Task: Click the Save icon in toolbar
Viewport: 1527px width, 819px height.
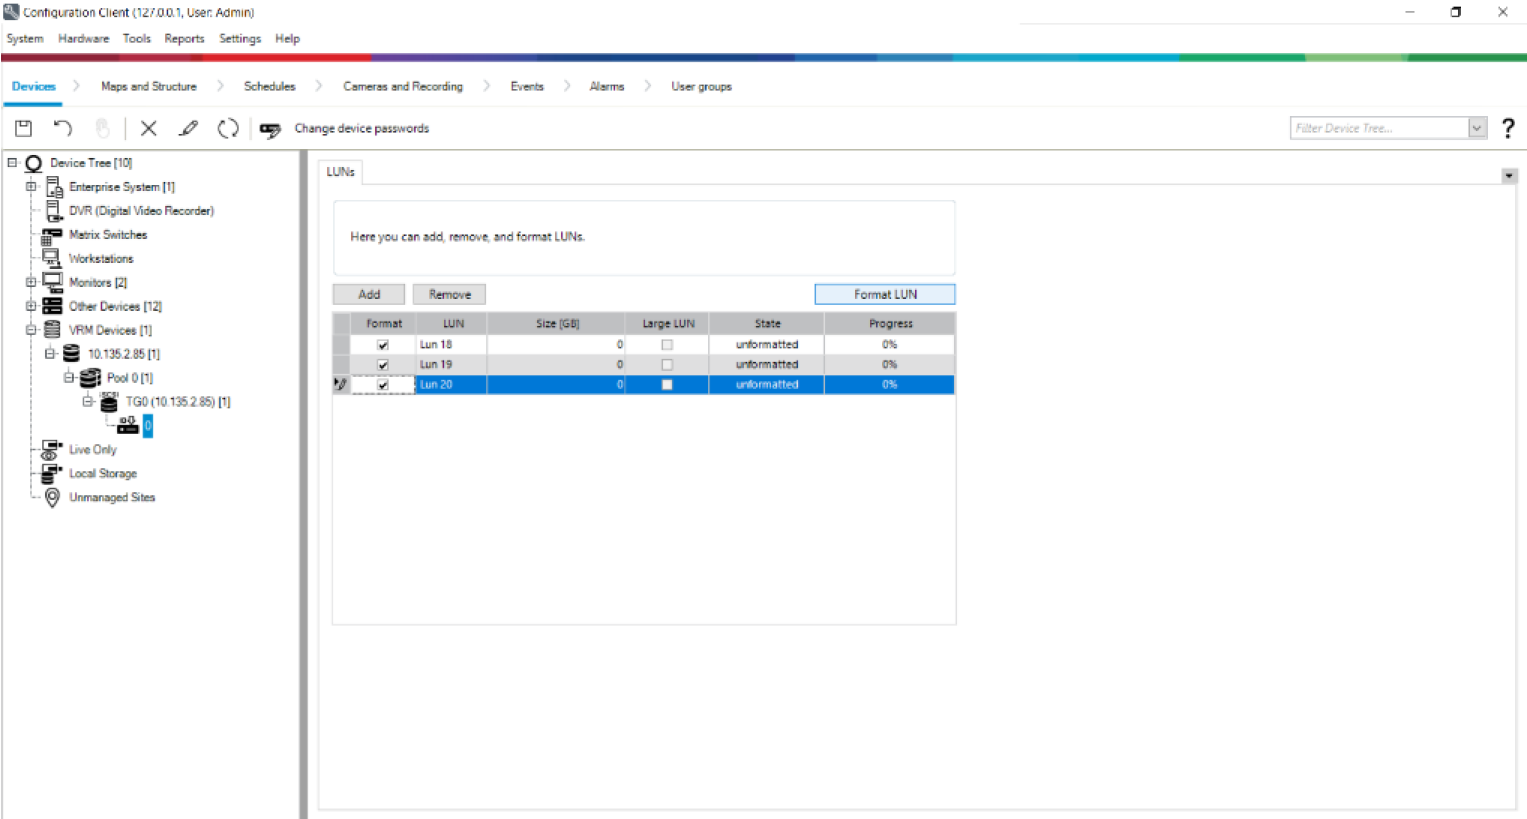Action: click(24, 128)
